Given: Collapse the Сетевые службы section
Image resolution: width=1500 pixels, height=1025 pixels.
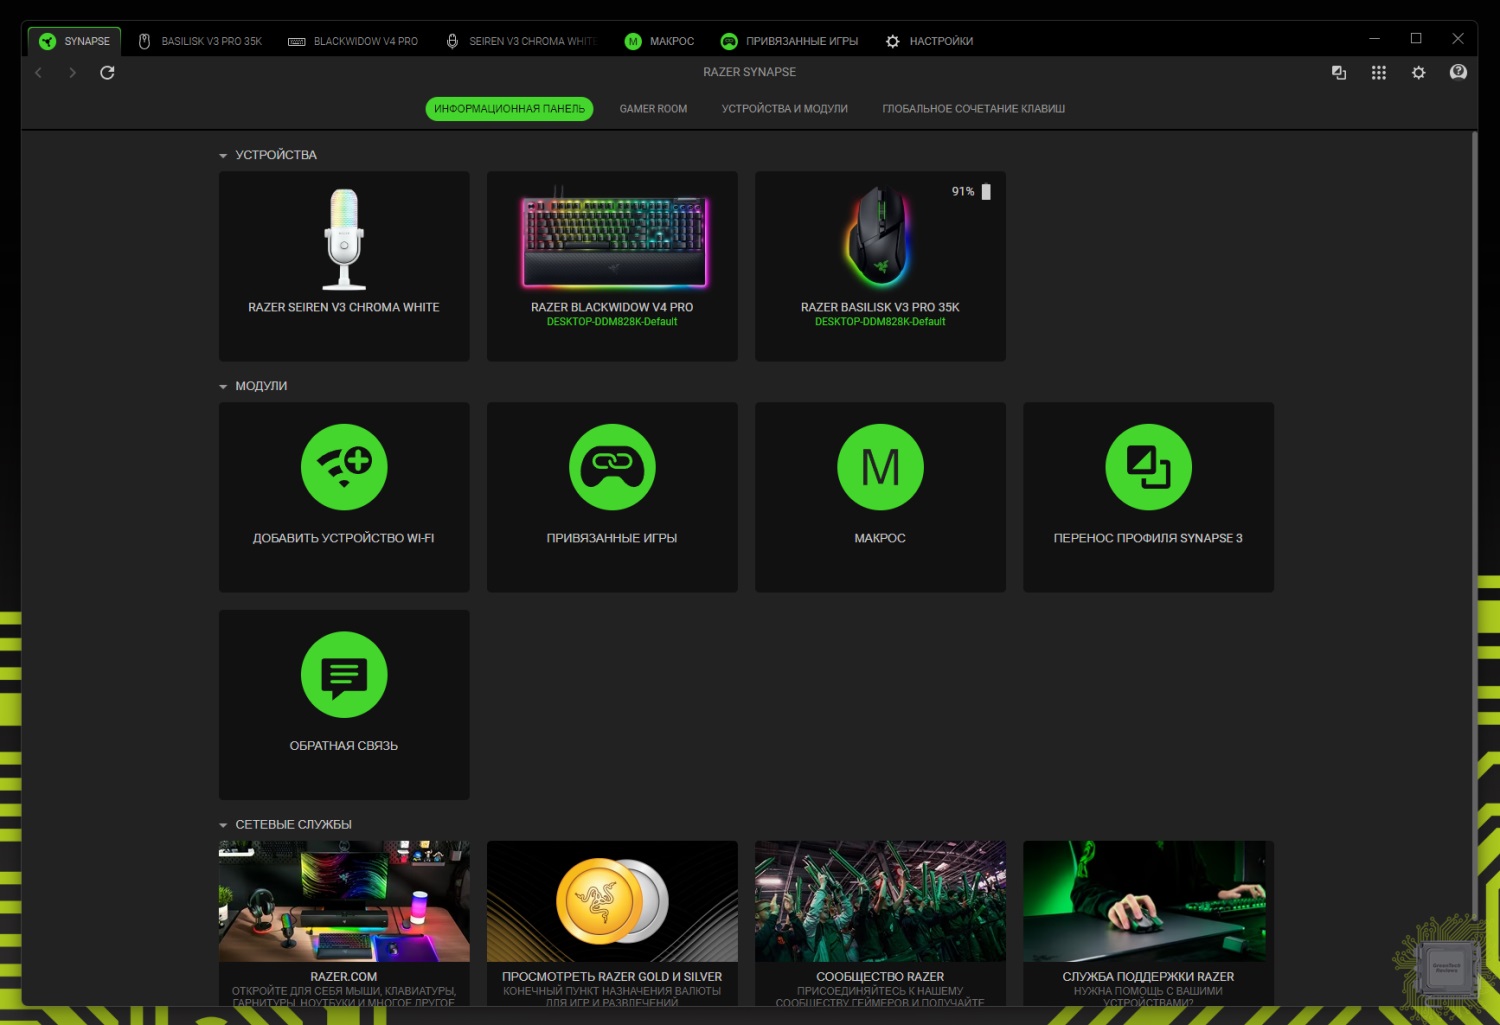Looking at the screenshot, I should [223, 826].
